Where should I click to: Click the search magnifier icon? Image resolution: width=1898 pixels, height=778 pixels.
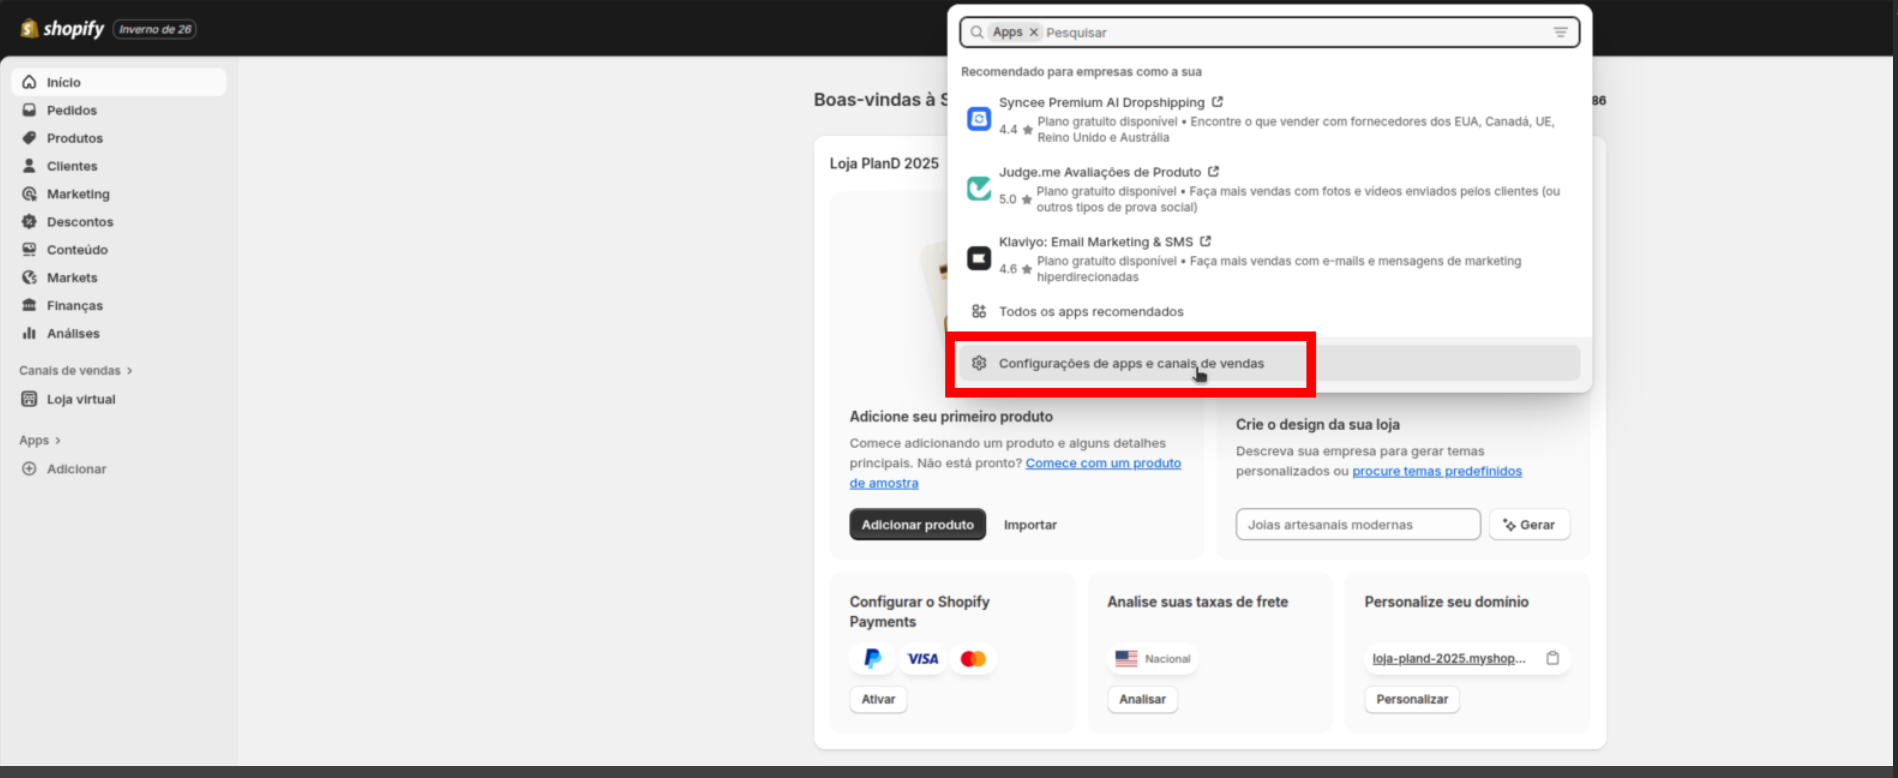click(x=976, y=32)
